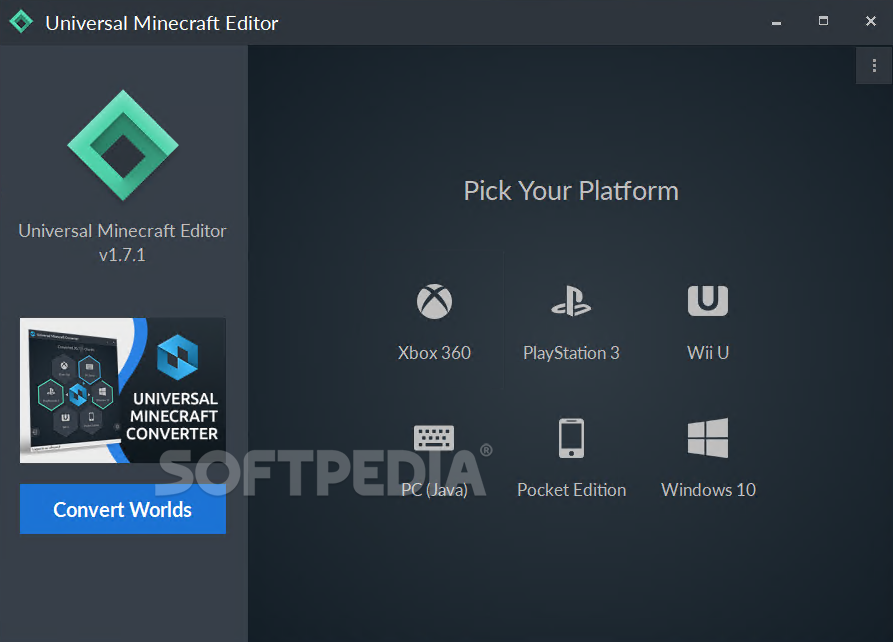The image size is (893, 642).
Task: Open the Universal Minecraft Converter banner
Action: 123,390
